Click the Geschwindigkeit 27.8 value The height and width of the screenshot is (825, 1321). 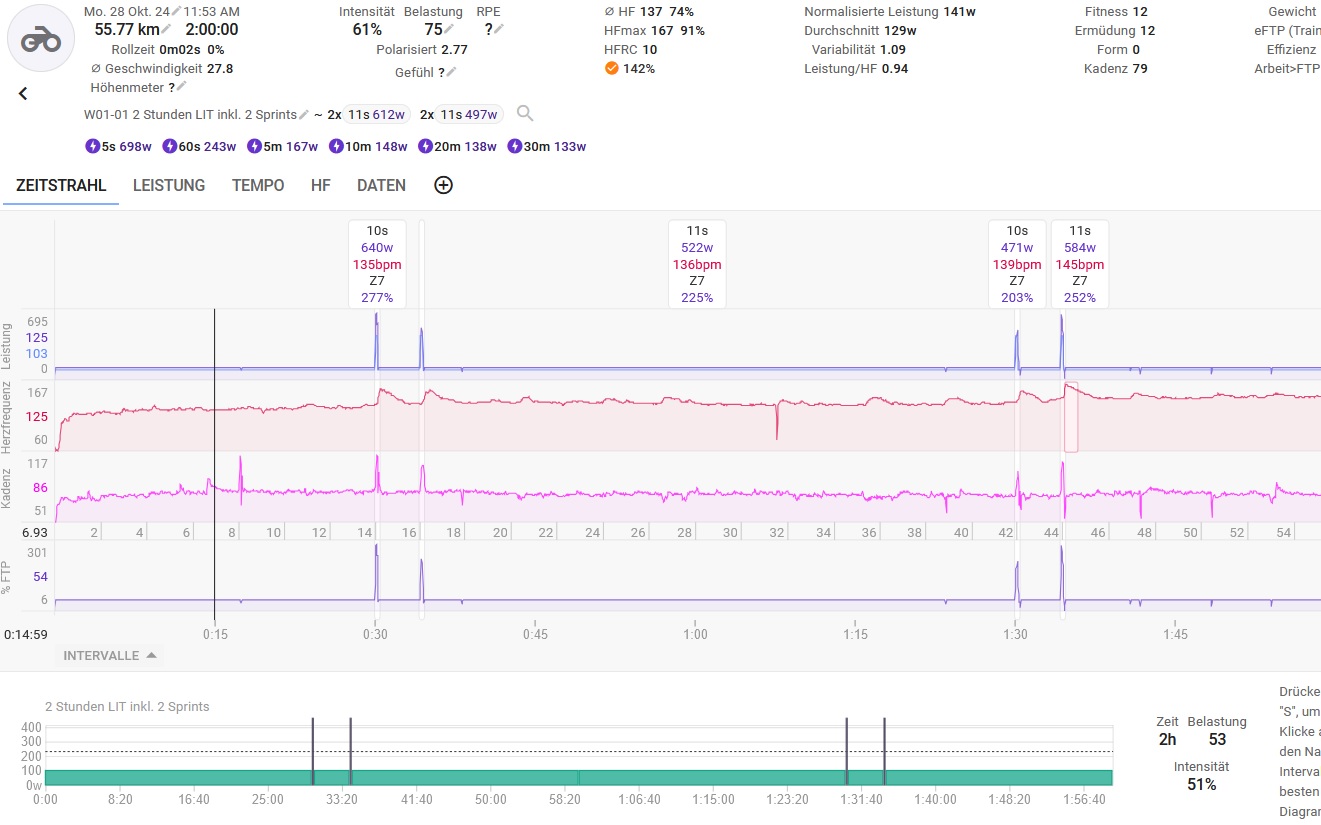219,68
